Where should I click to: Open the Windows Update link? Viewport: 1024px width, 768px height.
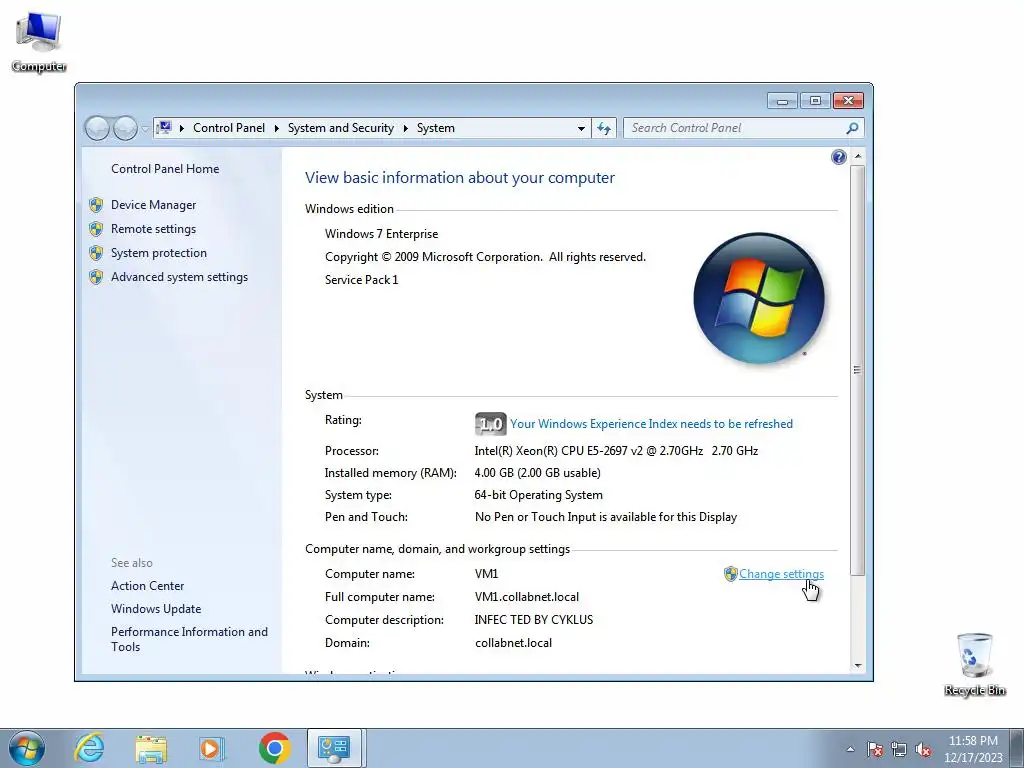tap(156, 609)
